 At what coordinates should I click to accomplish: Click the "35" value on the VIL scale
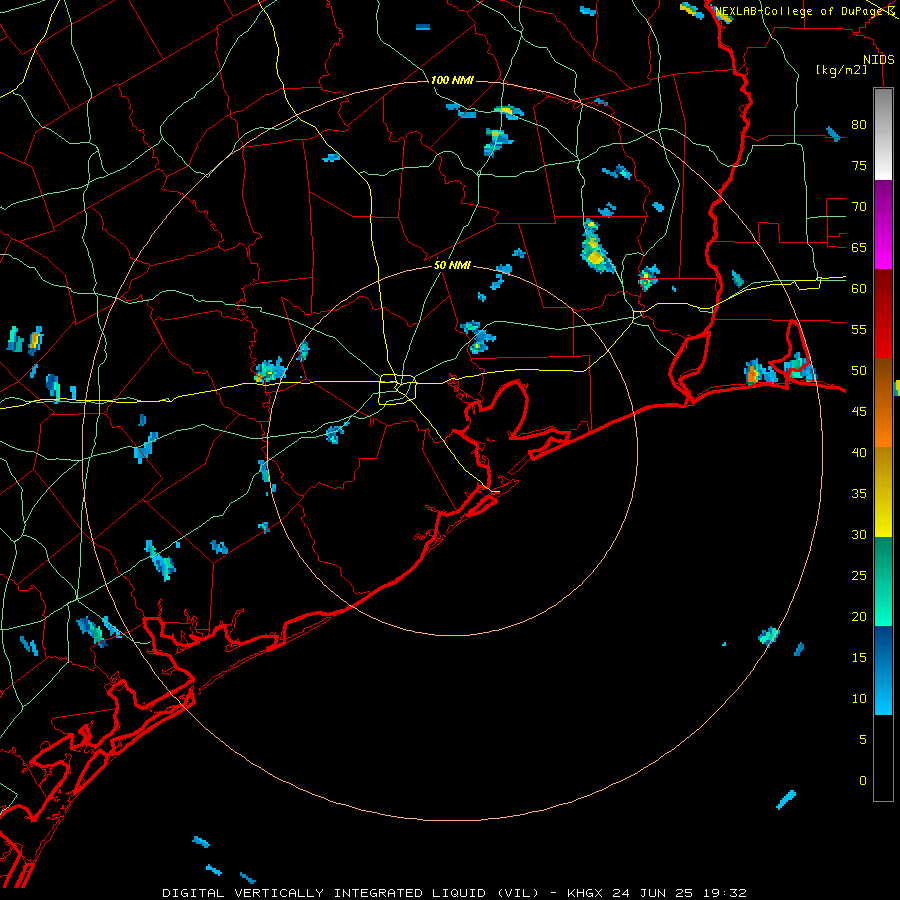859,494
